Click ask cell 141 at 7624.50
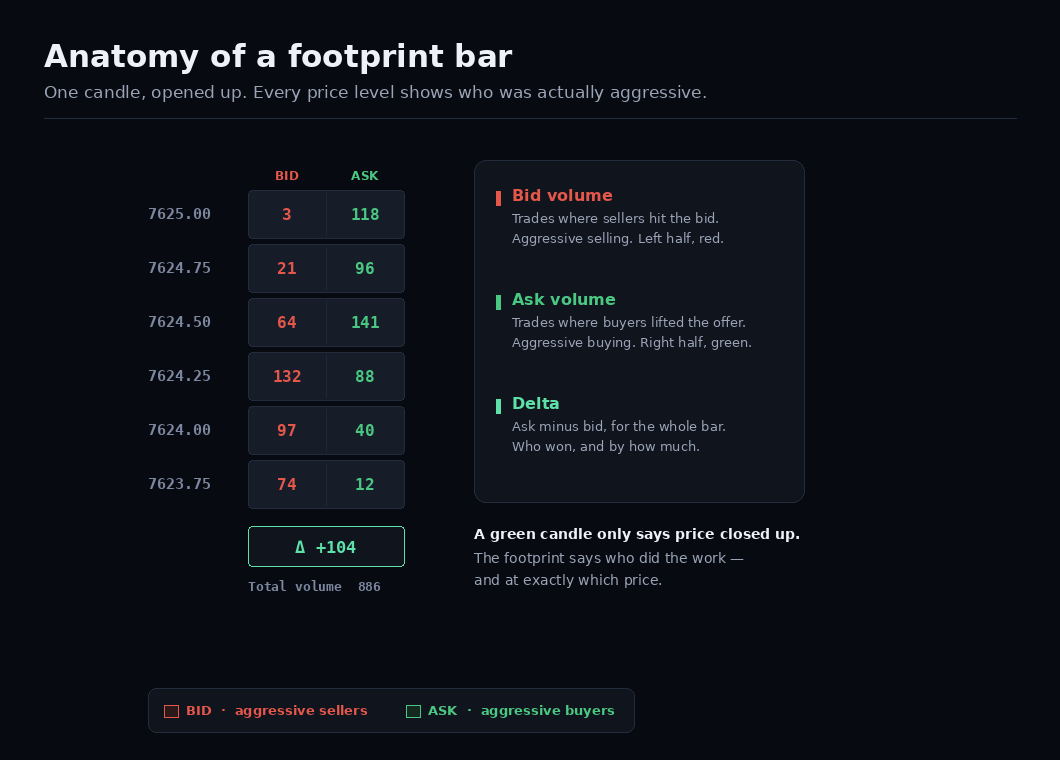 [366, 323]
